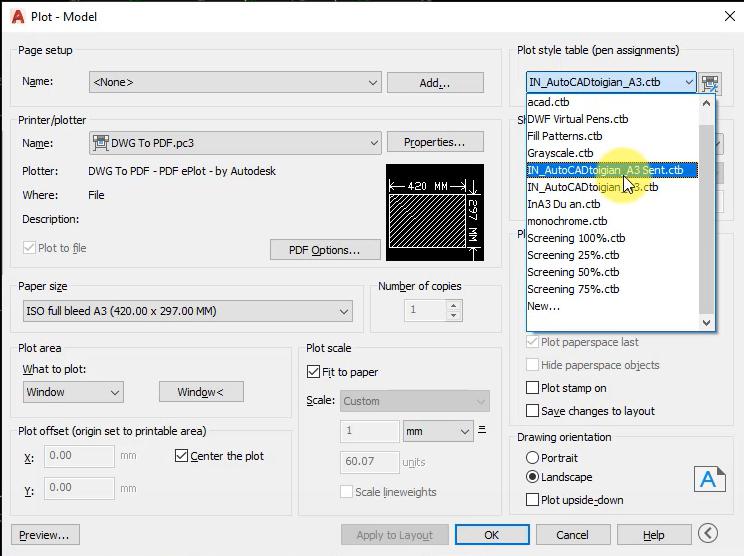Open plot scale units mm dropdown
Screen dimensions: 744x556
(x=438, y=431)
